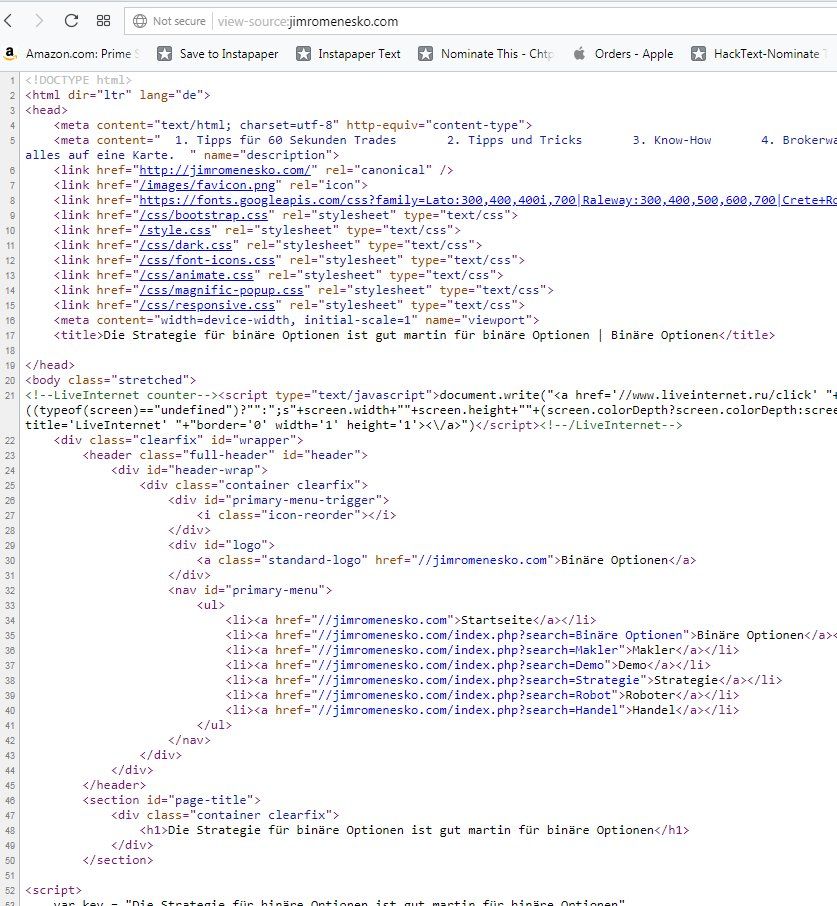Click the div id="primary-menu-trigger" line

click(279, 500)
